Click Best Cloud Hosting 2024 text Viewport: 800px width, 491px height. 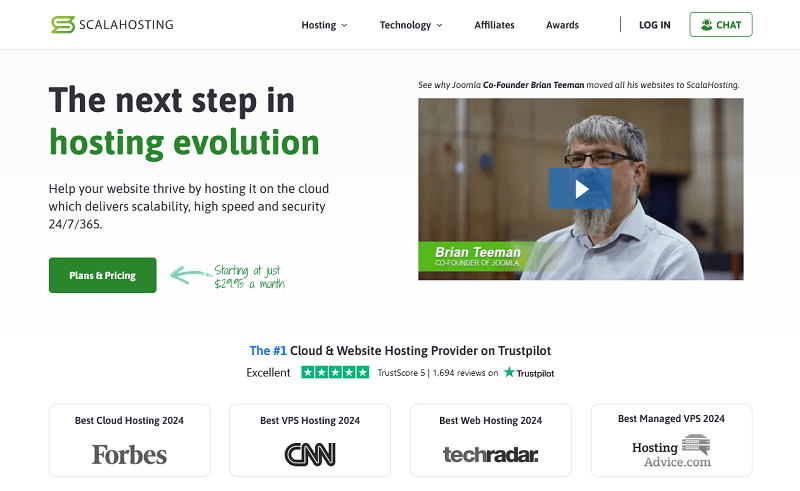coord(129,421)
